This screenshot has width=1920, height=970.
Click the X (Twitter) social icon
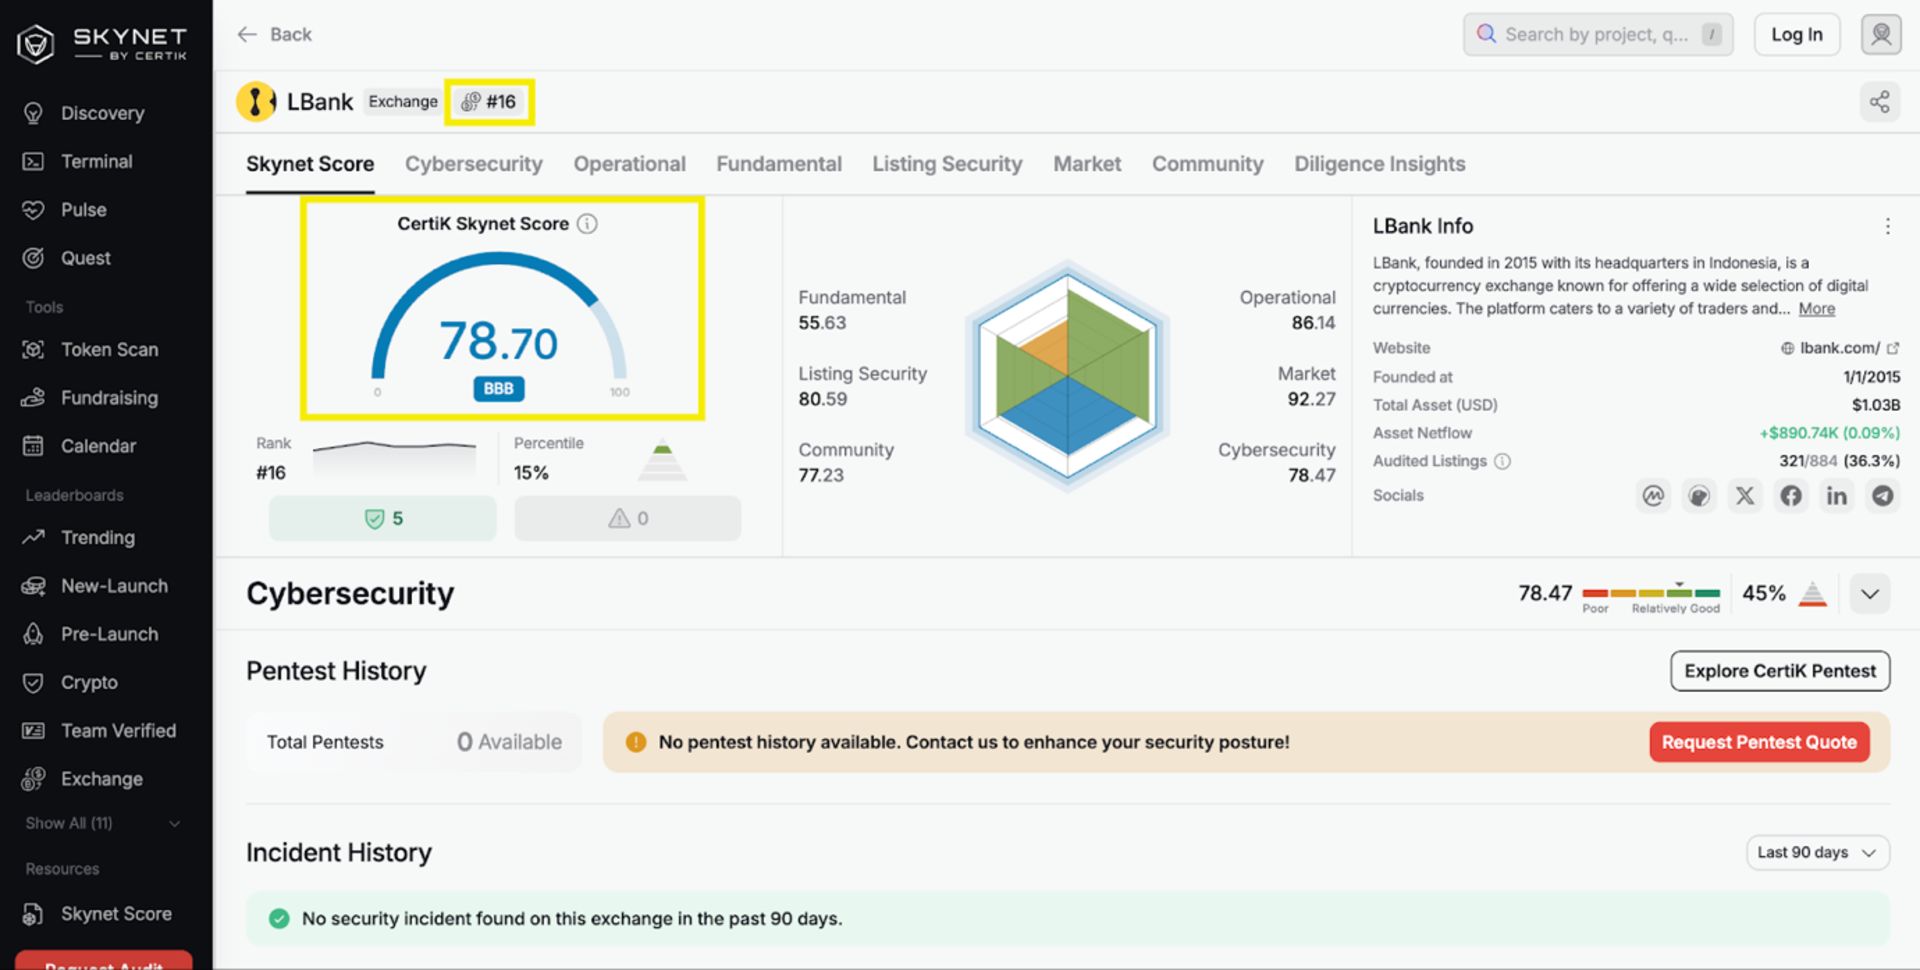click(1745, 496)
